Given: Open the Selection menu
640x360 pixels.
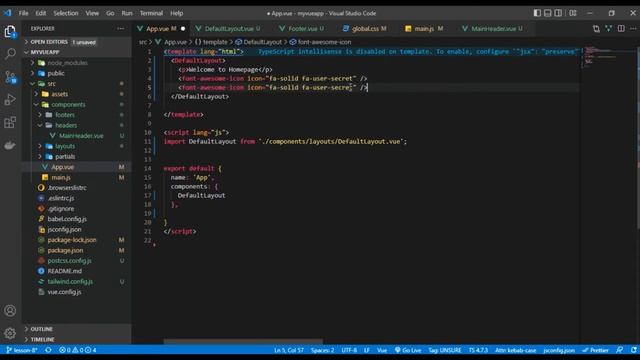Looking at the screenshot, I should 66,13.
